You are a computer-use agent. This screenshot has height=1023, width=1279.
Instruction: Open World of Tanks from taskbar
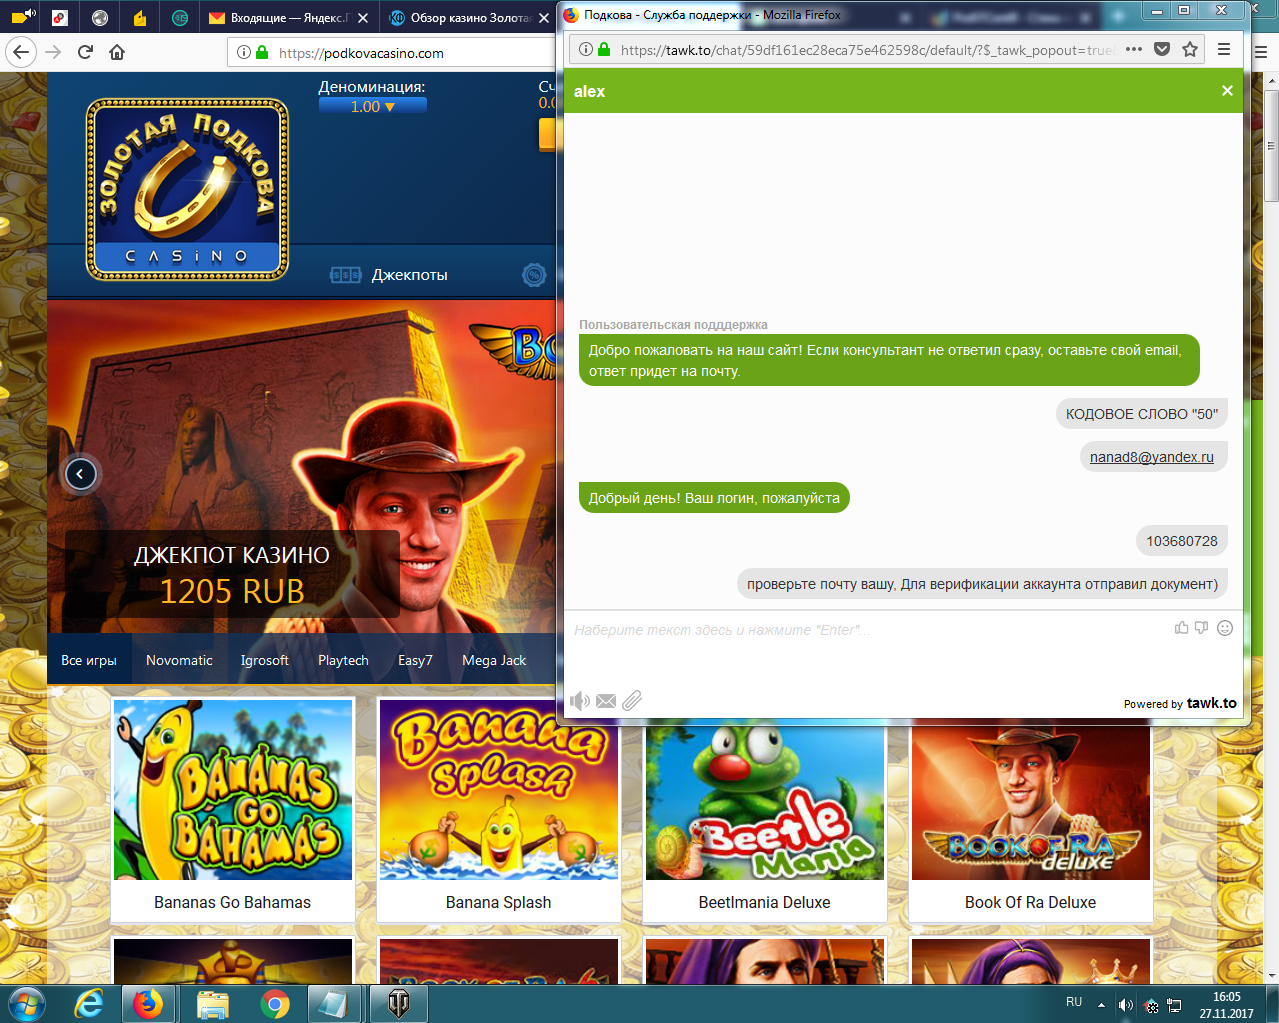pyautogui.click(x=399, y=1004)
